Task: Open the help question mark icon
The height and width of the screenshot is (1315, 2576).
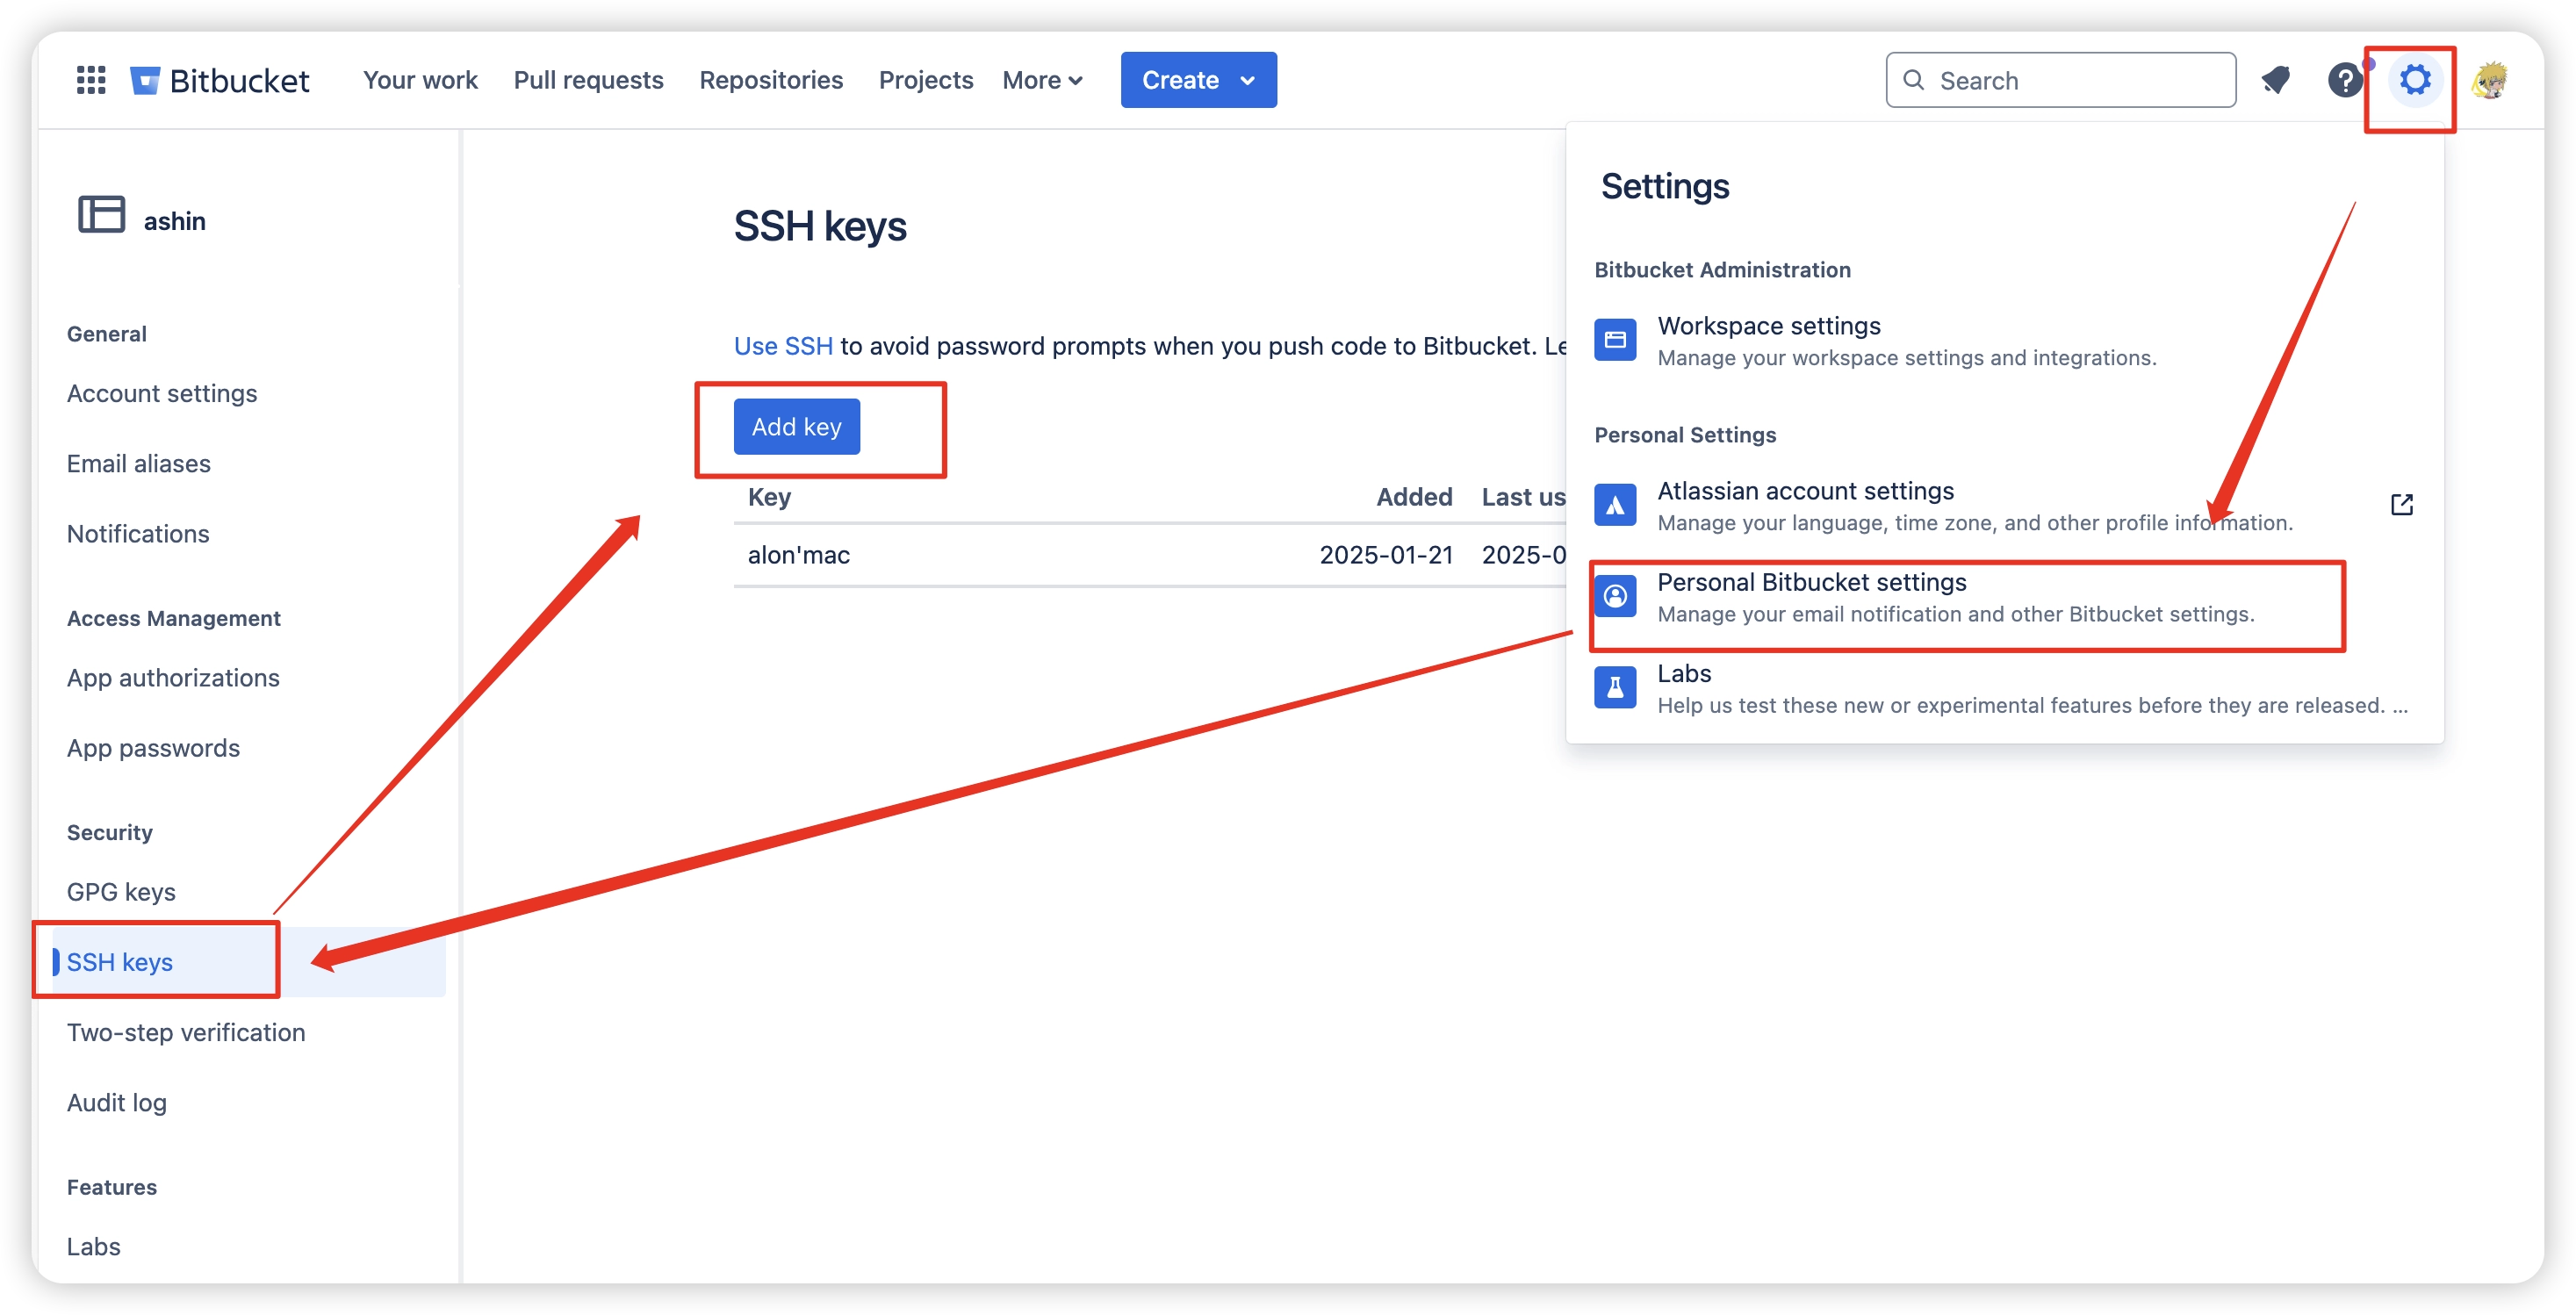Action: click(x=2343, y=80)
